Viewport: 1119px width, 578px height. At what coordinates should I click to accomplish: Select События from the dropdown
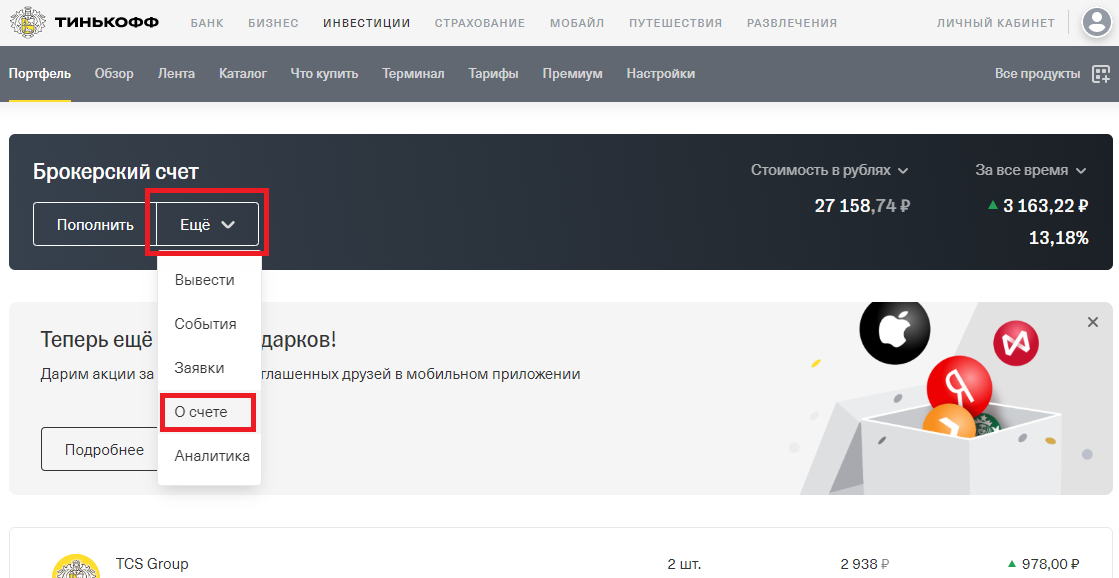point(206,324)
